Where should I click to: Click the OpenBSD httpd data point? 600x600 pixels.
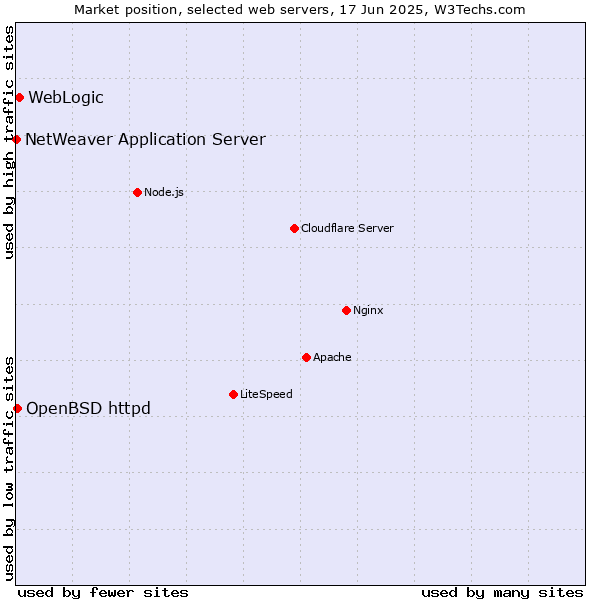[18, 408]
